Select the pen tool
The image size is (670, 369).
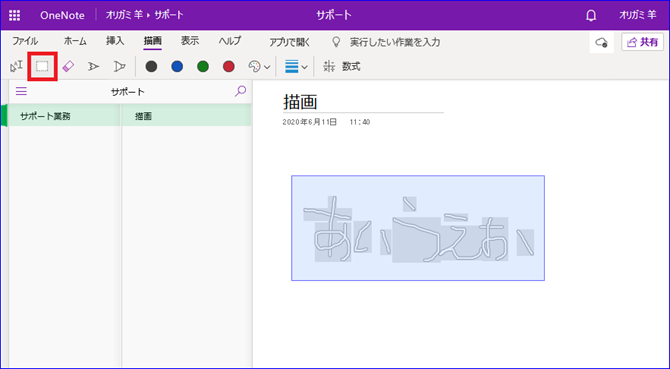click(x=94, y=66)
